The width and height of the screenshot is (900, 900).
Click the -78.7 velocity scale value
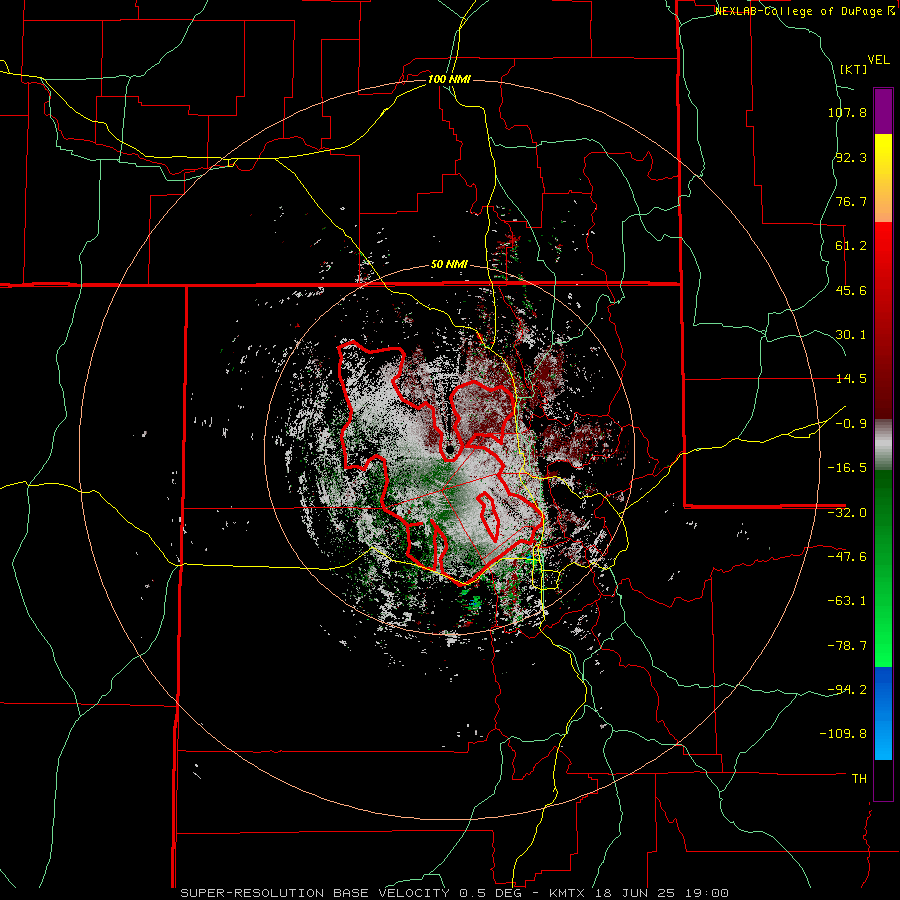coord(847,646)
